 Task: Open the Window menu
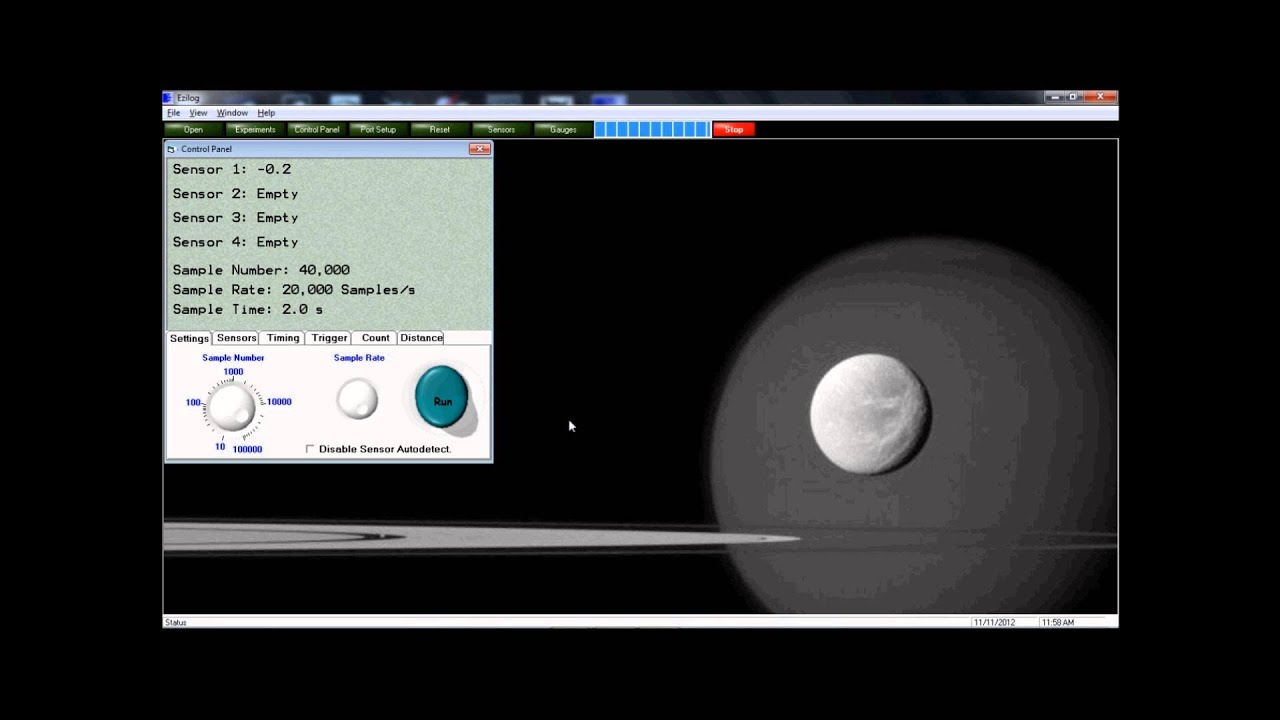click(232, 113)
